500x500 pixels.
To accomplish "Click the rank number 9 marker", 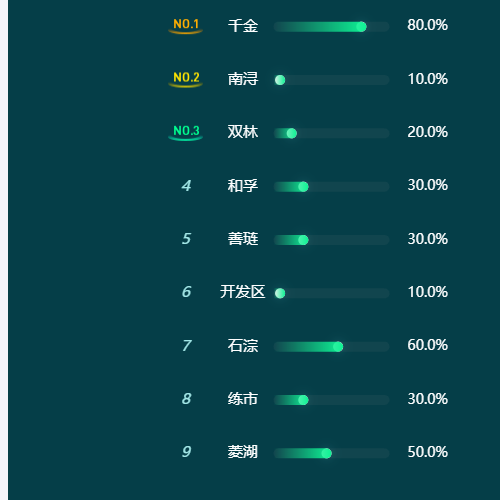I will 186,452.
